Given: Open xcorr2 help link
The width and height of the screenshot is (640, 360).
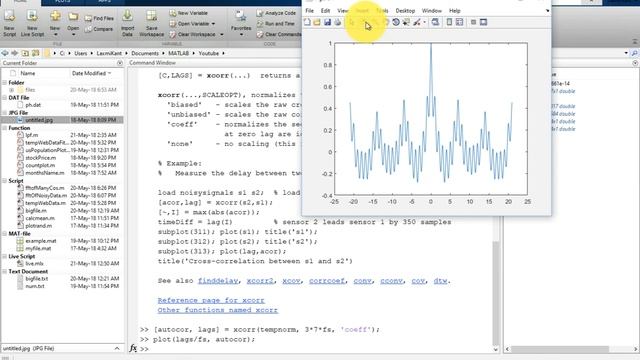Looking at the screenshot, I should (260, 281).
